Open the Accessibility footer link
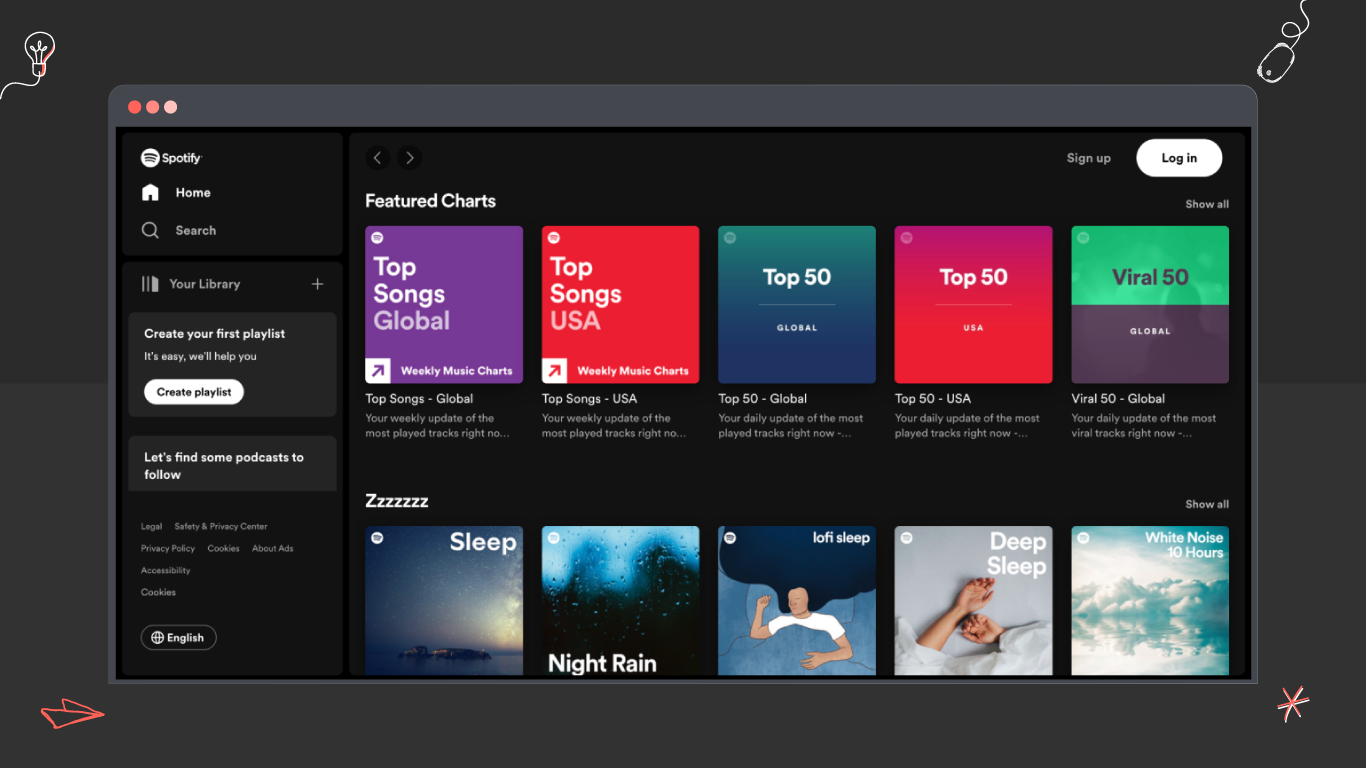This screenshot has height=768, width=1366. (165, 570)
